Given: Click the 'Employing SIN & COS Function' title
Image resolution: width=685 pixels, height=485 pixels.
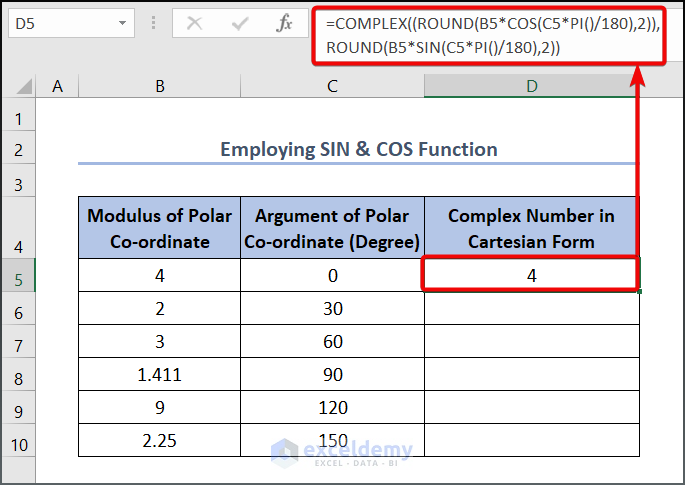Looking at the screenshot, I should [359, 149].
